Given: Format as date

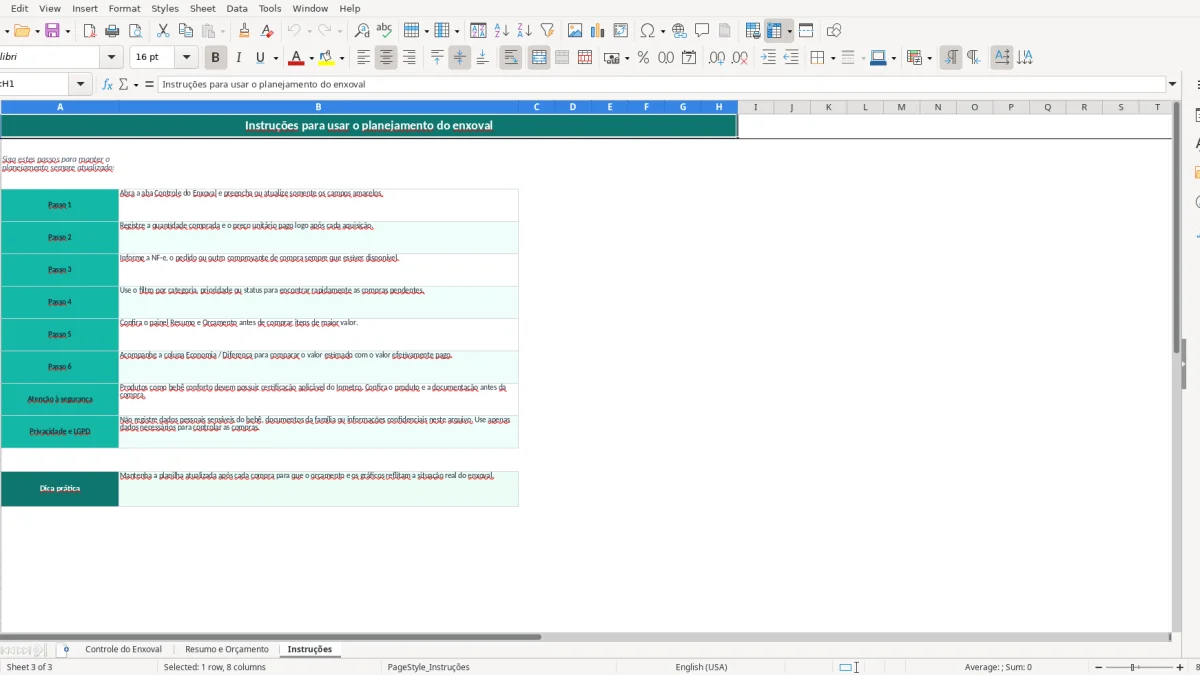Looking at the screenshot, I should click(x=689, y=58).
